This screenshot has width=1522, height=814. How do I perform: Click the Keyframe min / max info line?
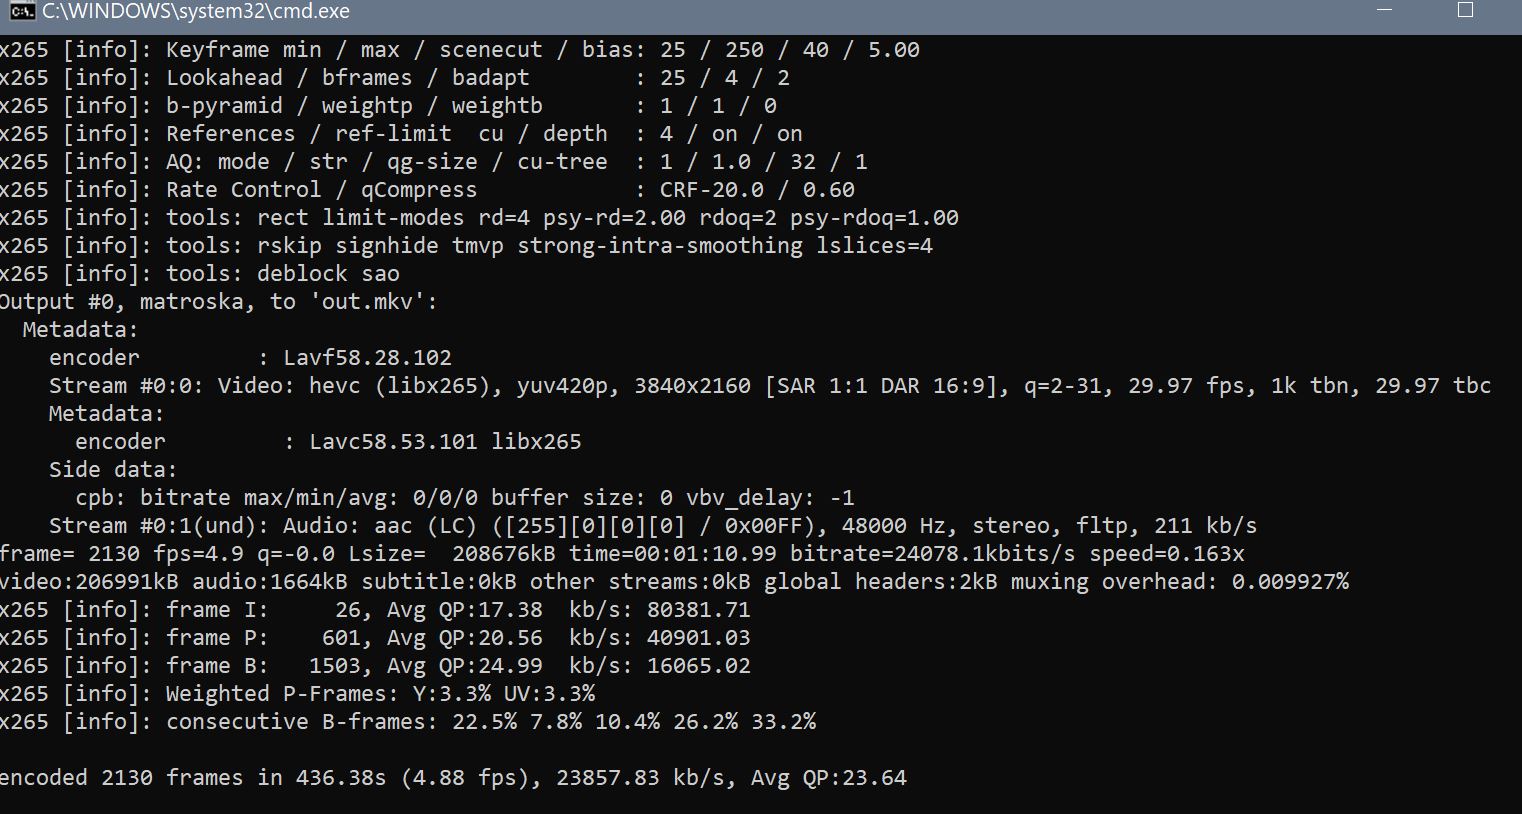(459, 50)
